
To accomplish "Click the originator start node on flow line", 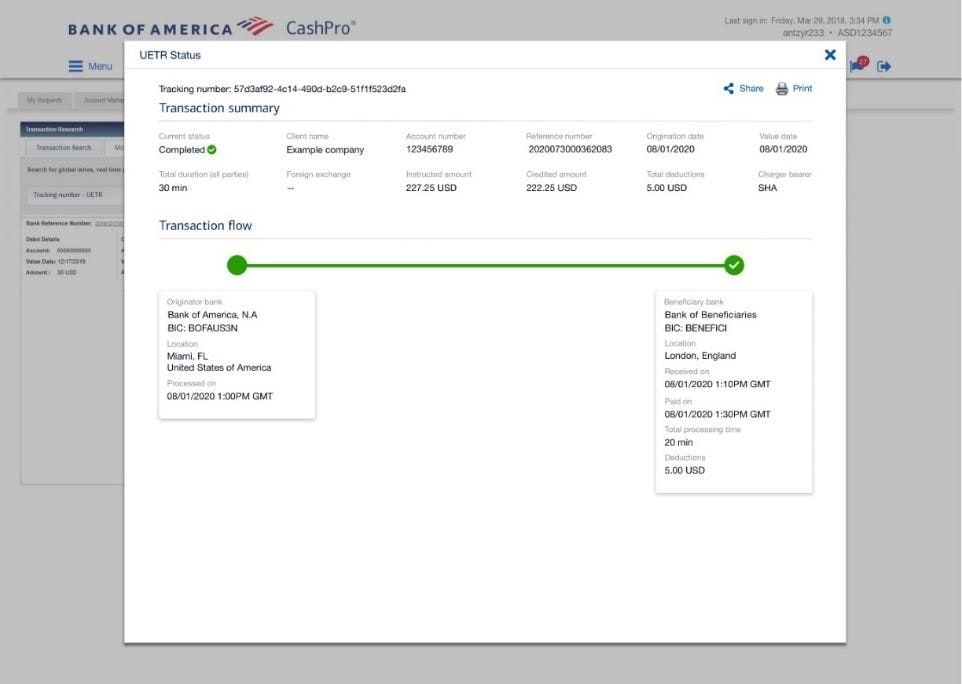I will coord(237,265).
